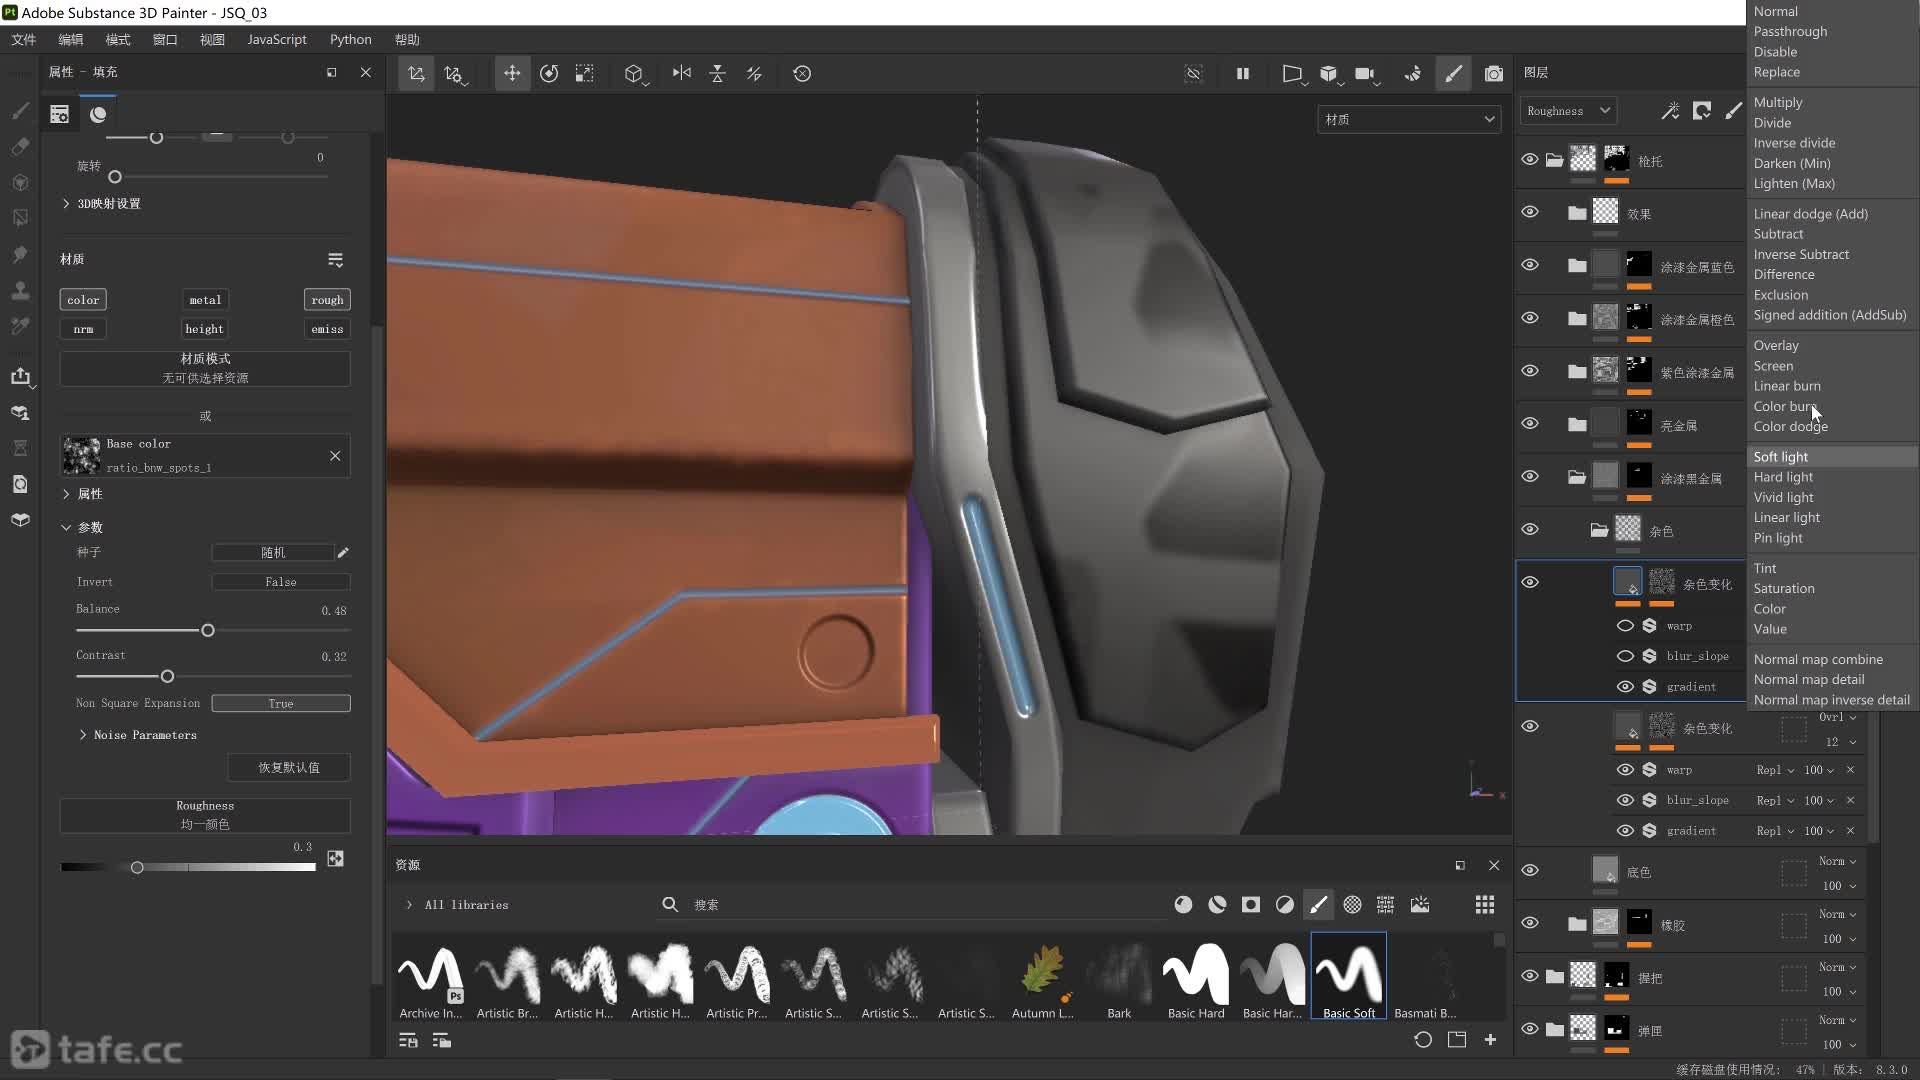Click the camera screenshot icon

(x=1494, y=73)
